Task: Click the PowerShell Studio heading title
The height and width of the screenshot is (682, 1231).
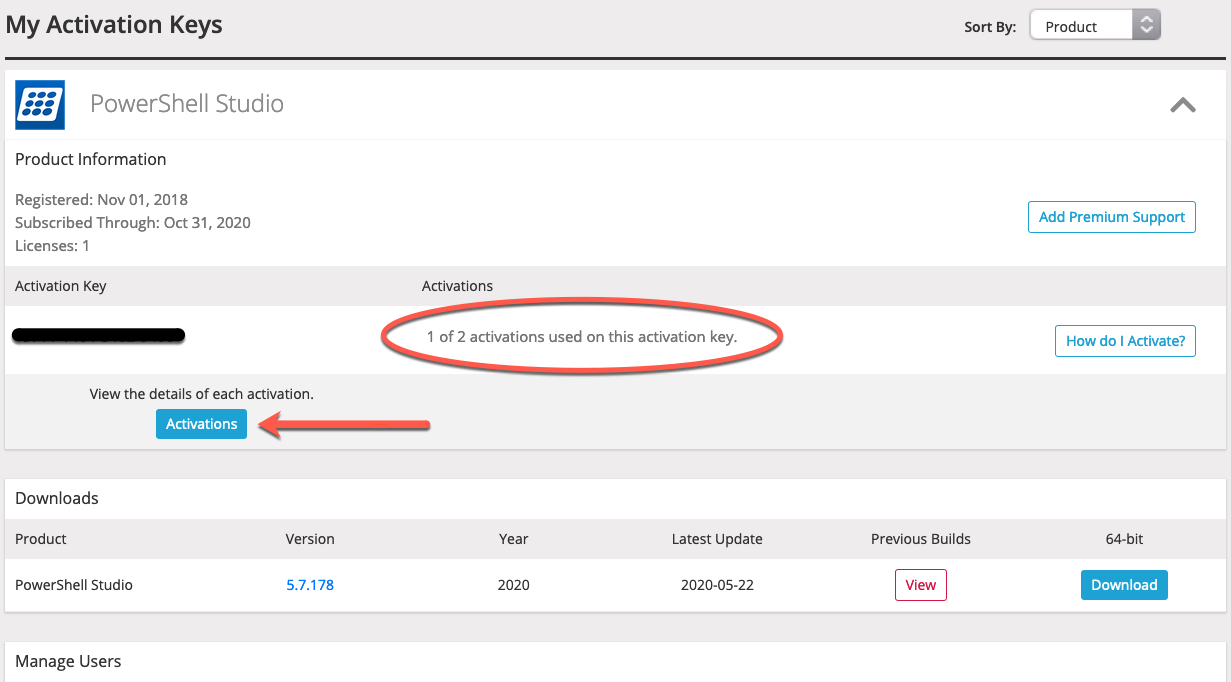Action: (x=187, y=104)
